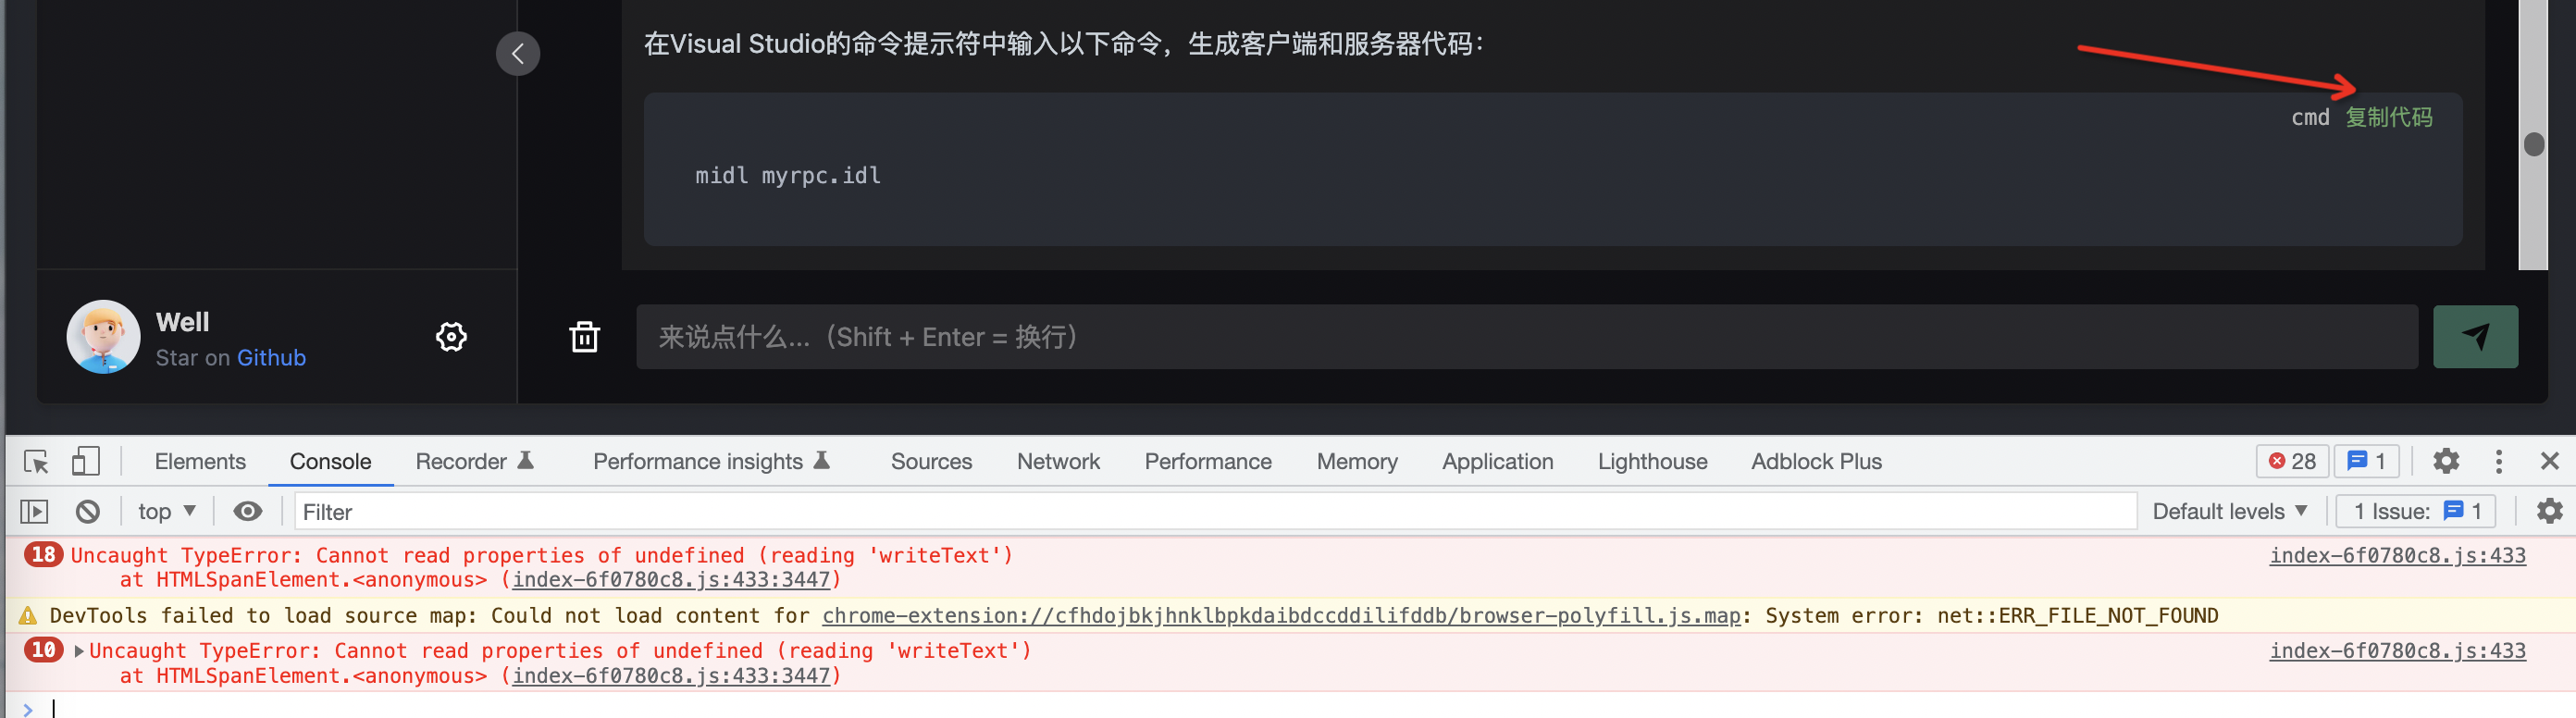Click the 28 errors counter badge
Image resolution: width=2576 pixels, height=718 pixels.
[x=2291, y=461]
